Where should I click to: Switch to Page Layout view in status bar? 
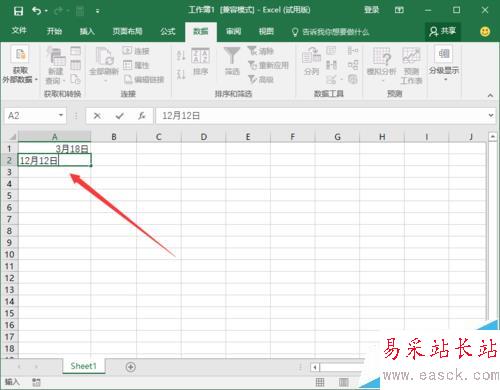[x=344, y=382]
